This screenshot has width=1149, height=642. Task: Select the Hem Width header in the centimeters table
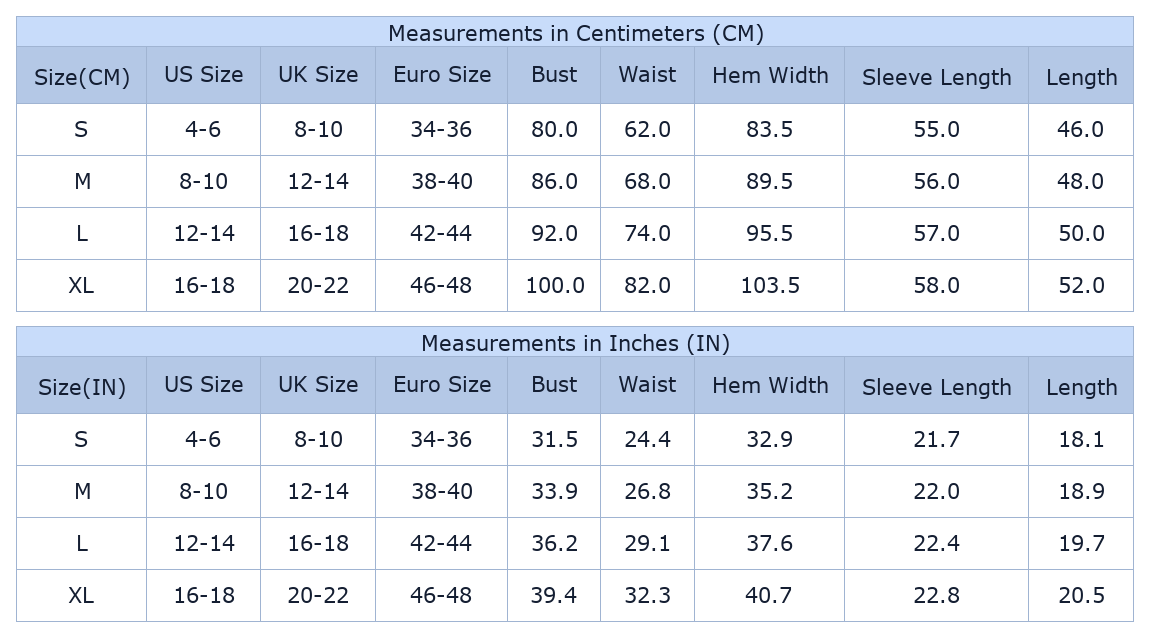click(770, 75)
